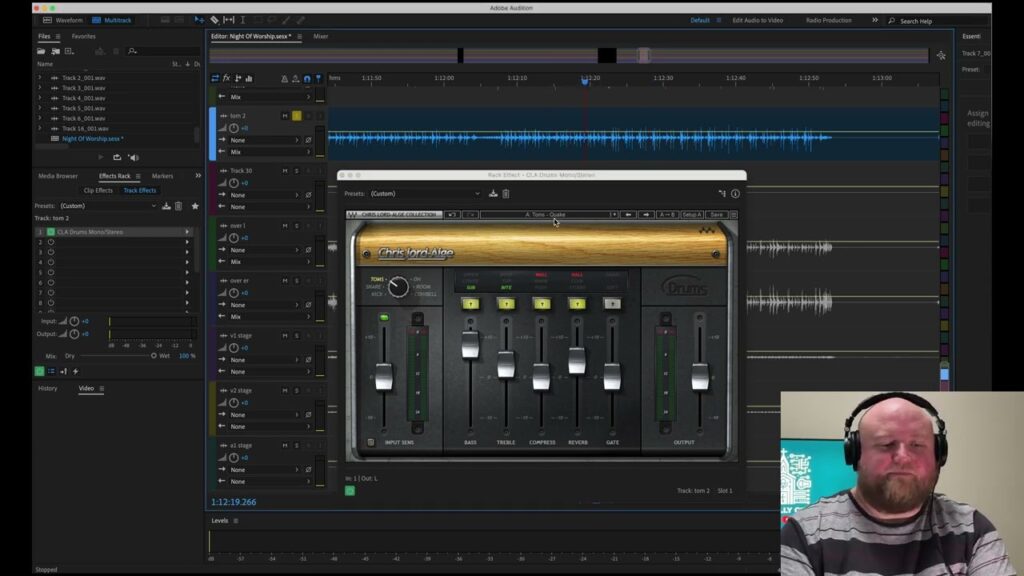The height and width of the screenshot is (576, 1024).
Task: Expand the Track 2_001.wav tree item
Action: pos(40,77)
